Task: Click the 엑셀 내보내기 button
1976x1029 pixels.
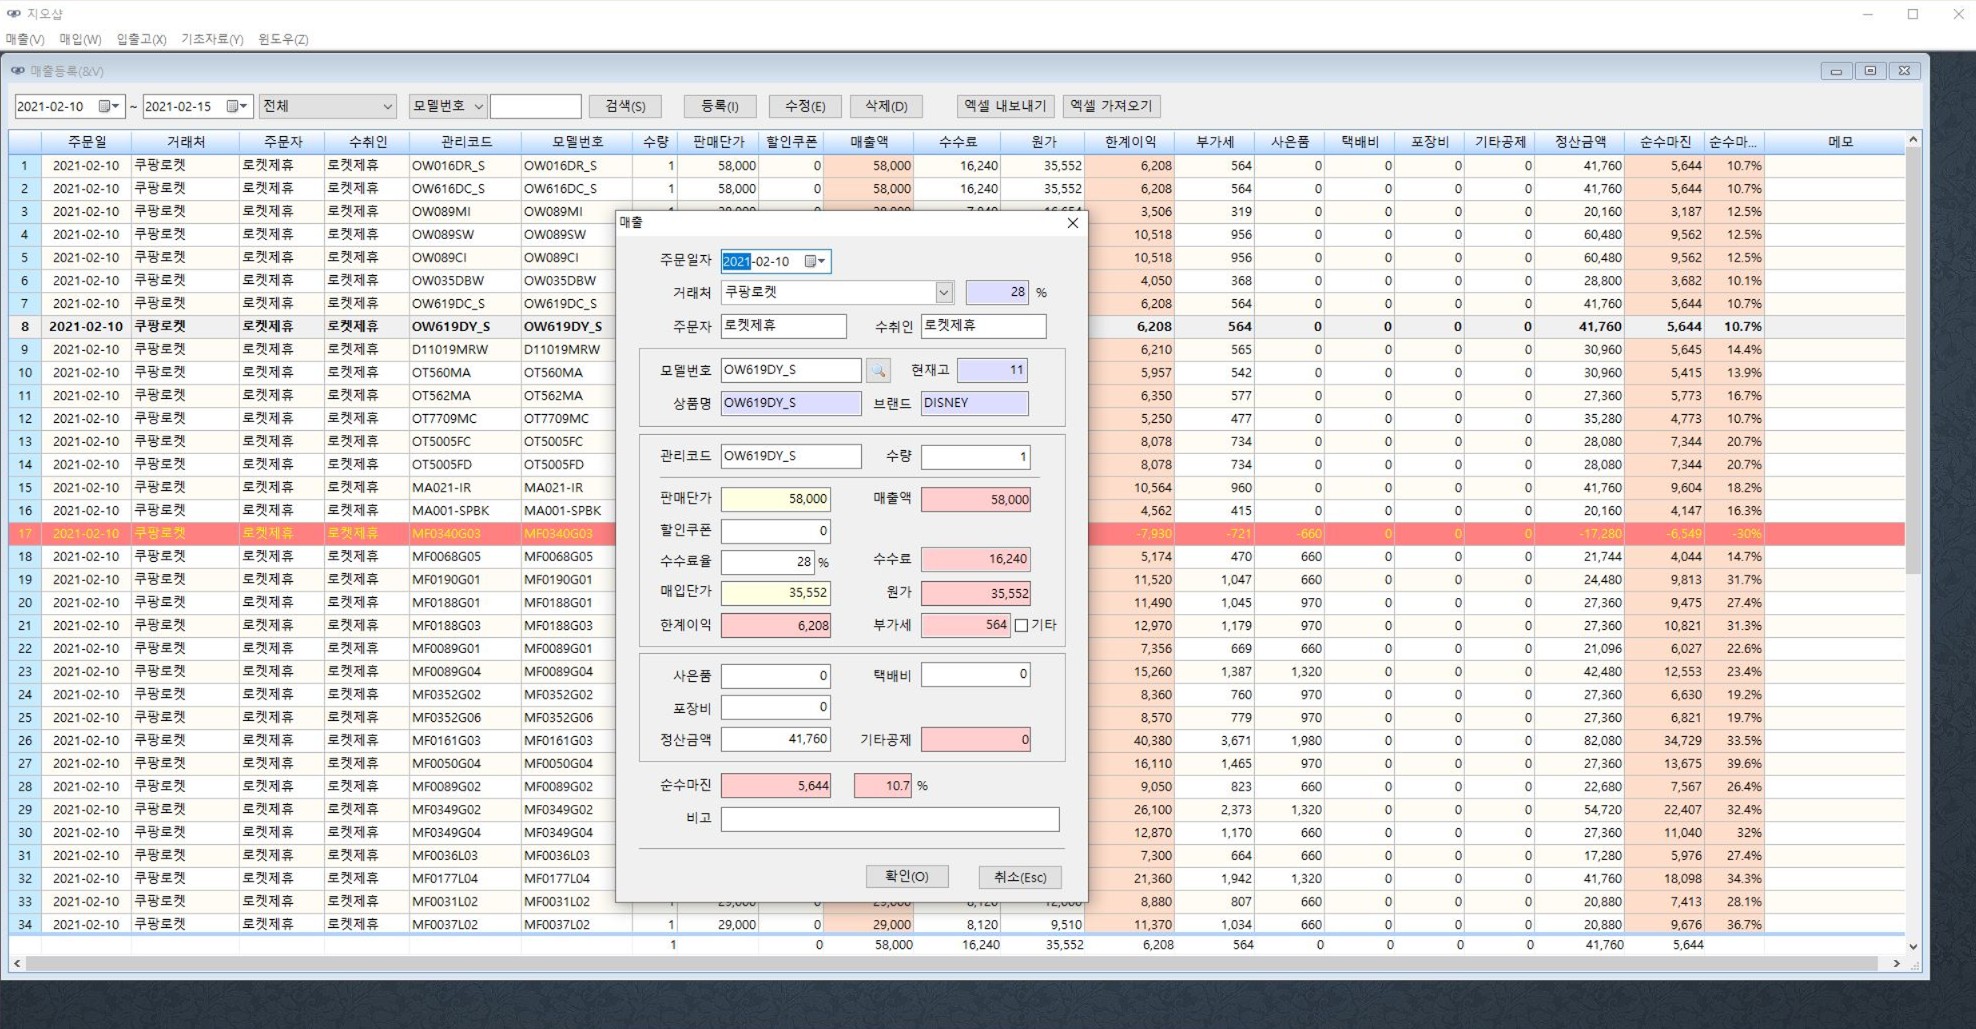Action: 1005,106
